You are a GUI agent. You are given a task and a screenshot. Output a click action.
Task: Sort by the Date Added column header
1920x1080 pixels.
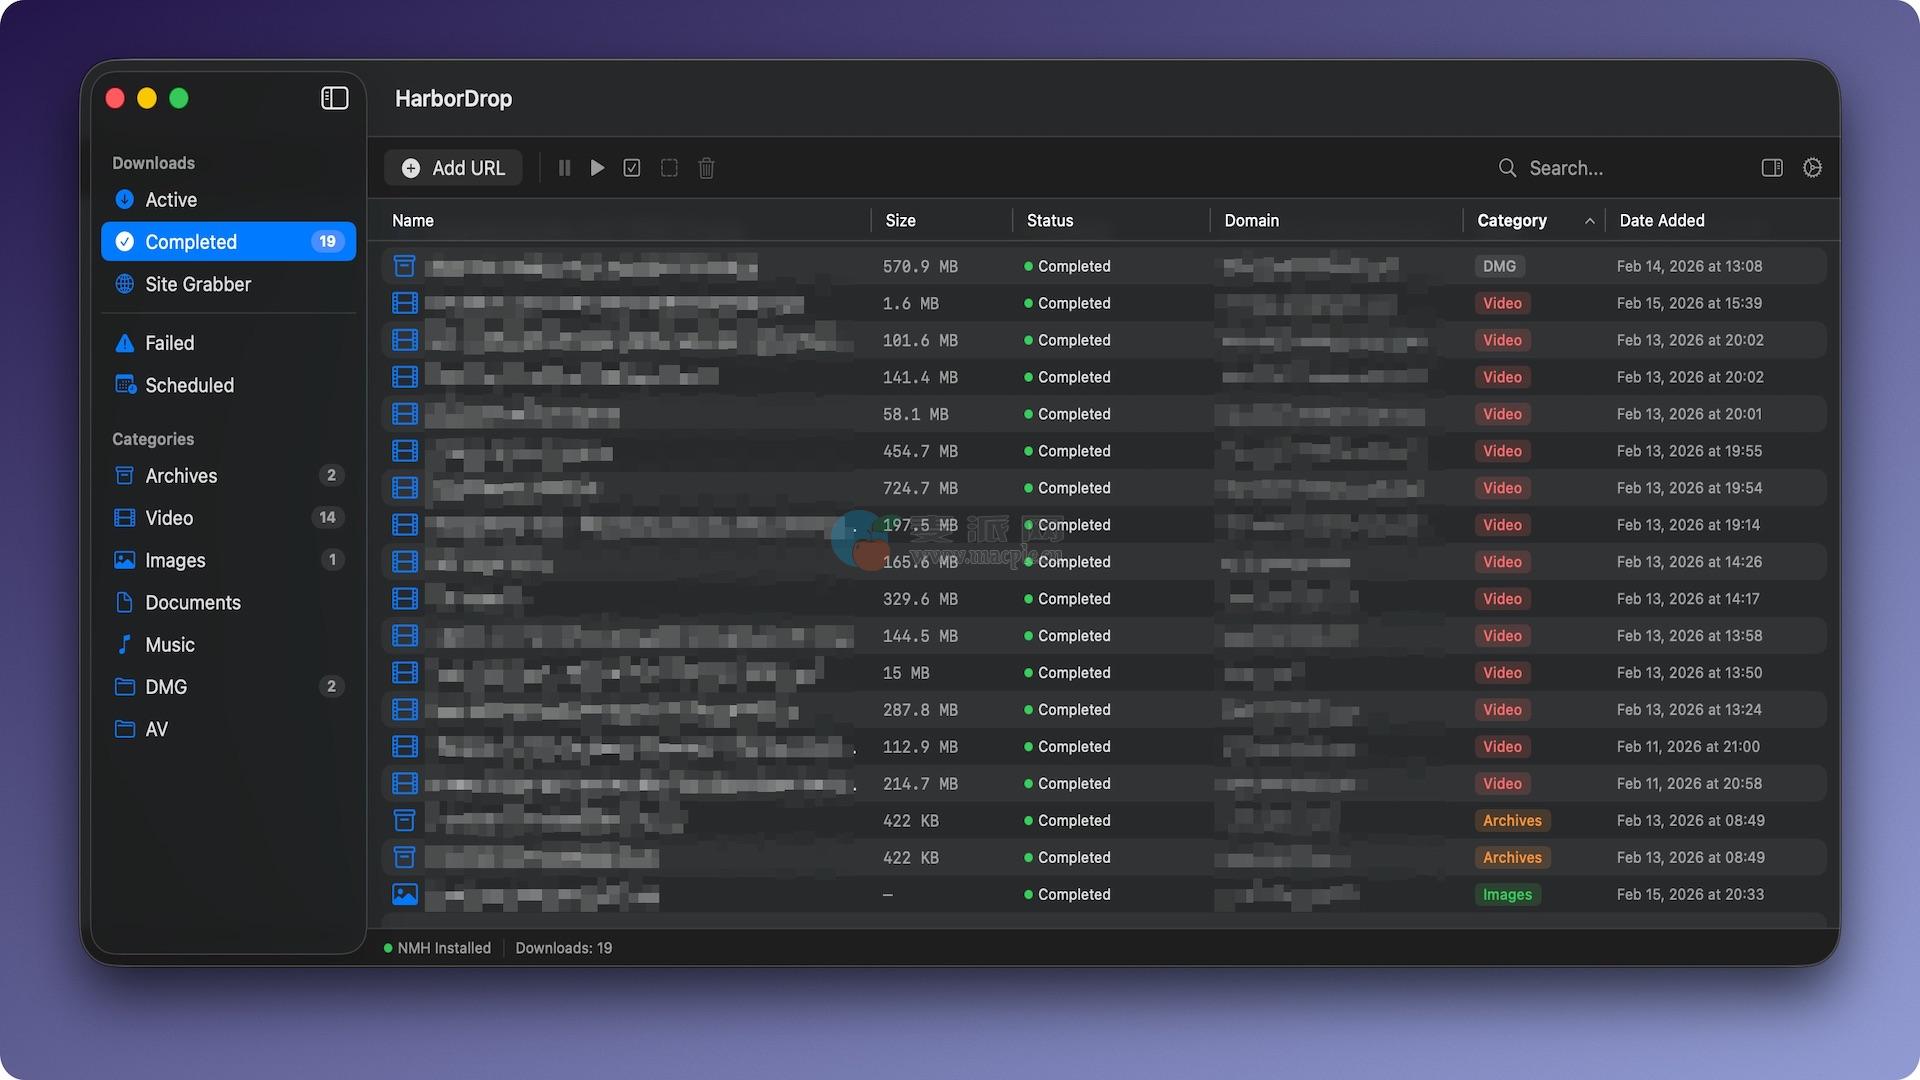click(x=1661, y=221)
